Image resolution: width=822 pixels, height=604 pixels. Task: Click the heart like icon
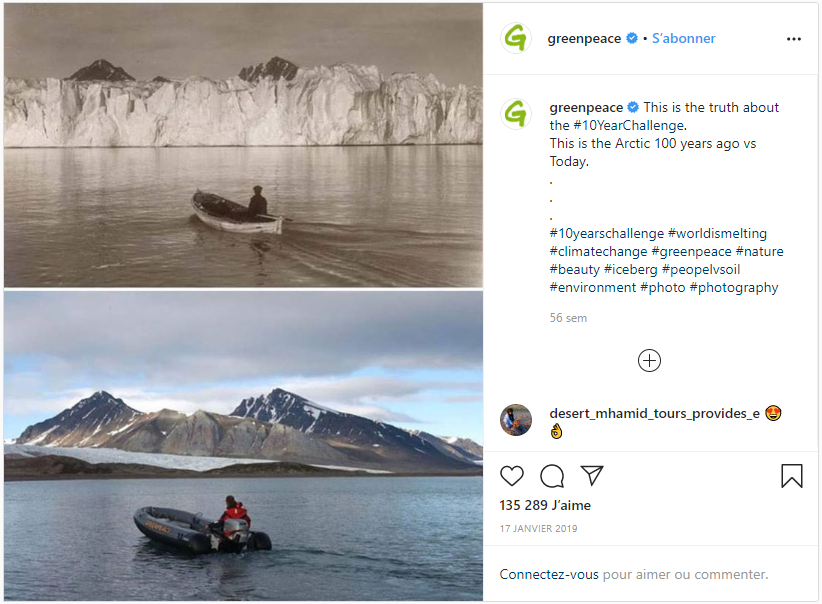tap(512, 476)
